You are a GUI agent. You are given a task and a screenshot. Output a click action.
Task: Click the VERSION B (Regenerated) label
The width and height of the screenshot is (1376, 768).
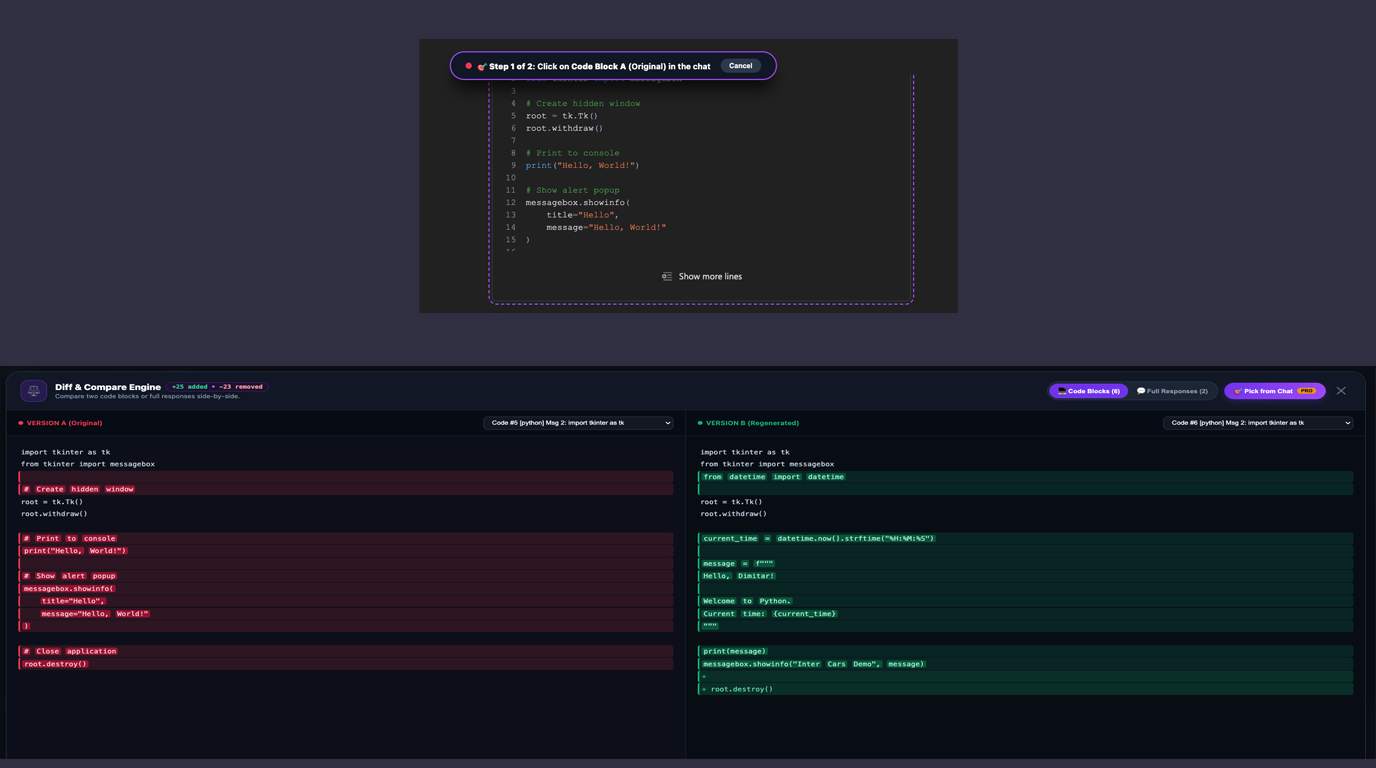752,423
